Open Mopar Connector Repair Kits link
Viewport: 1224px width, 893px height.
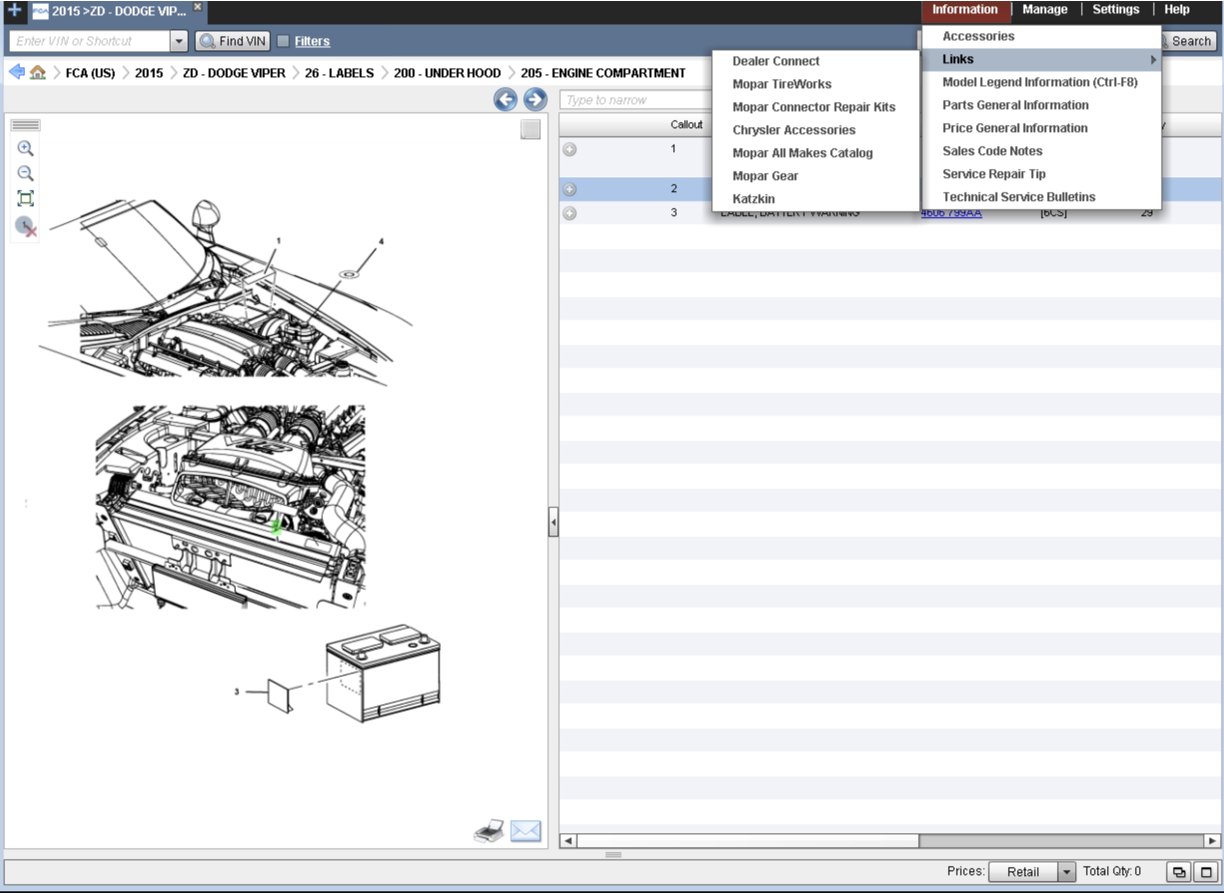coord(816,107)
